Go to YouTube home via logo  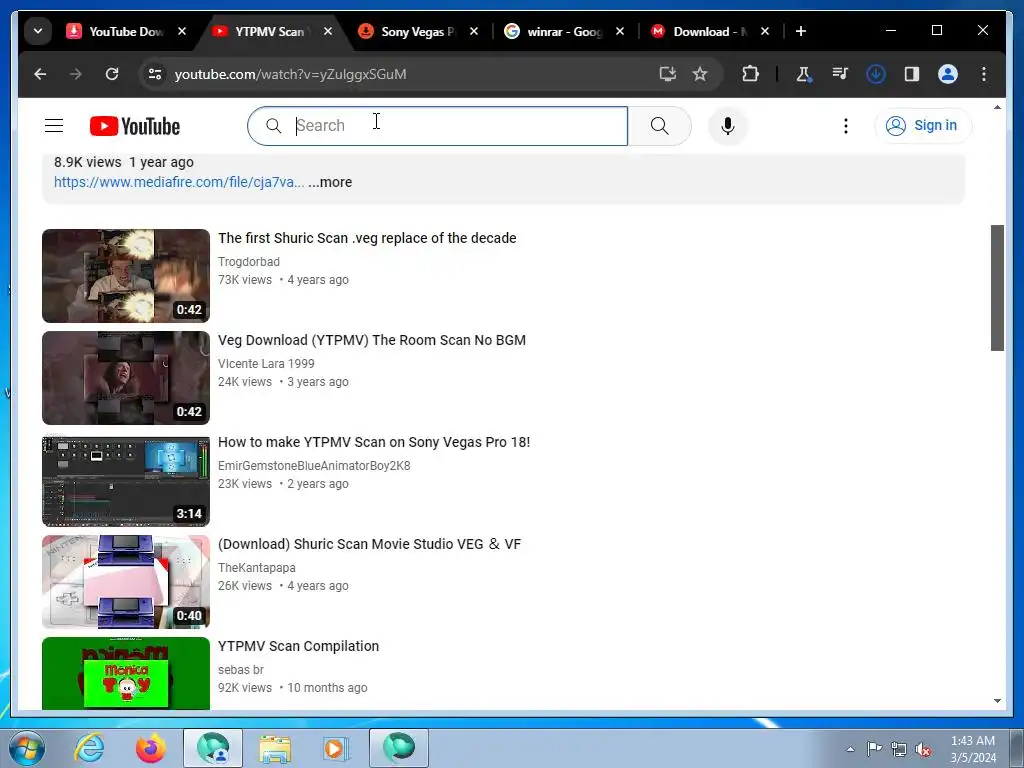[x=135, y=126]
